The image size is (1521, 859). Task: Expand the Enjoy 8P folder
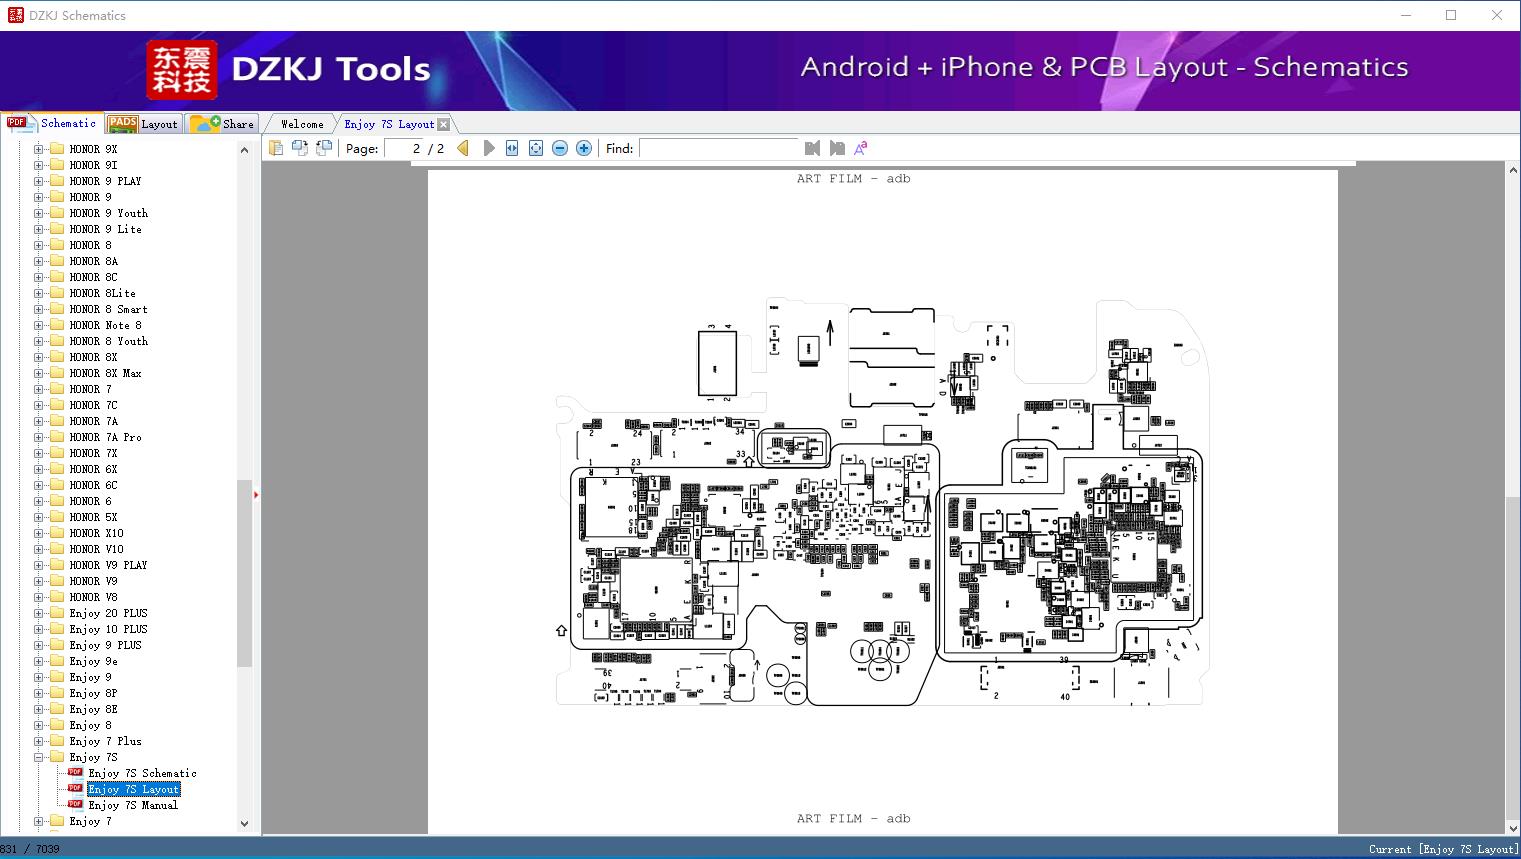[38, 693]
